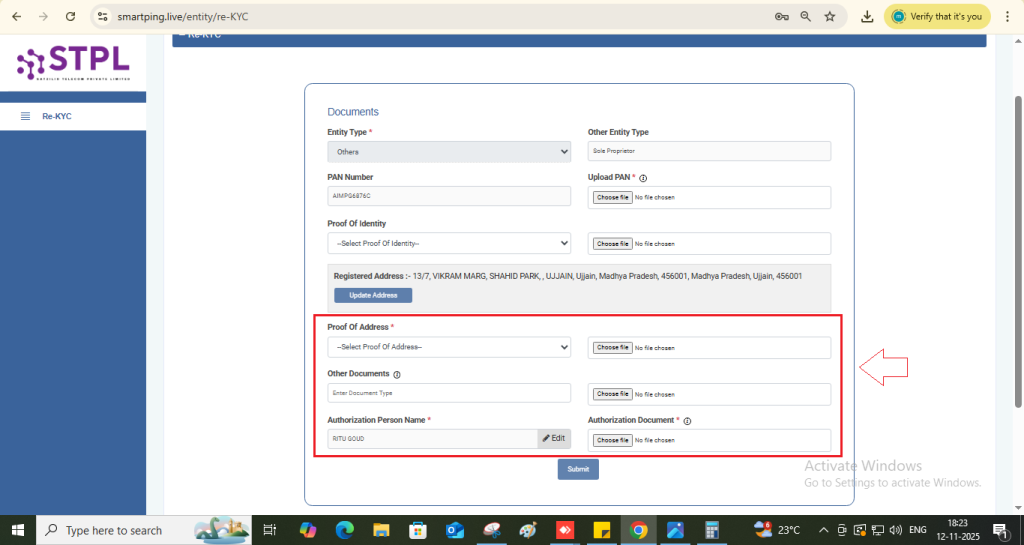Open Chrome downloads icon
The image size is (1024, 545).
point(867,17)
